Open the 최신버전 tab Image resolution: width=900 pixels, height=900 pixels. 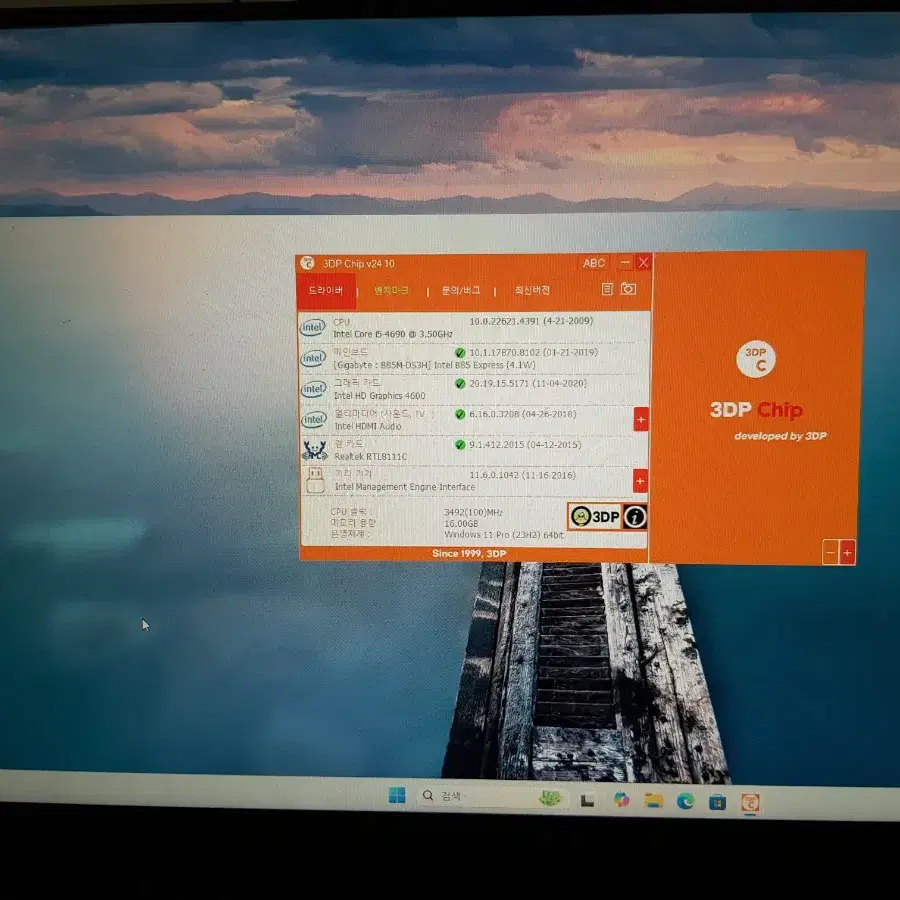coord(532,290)
